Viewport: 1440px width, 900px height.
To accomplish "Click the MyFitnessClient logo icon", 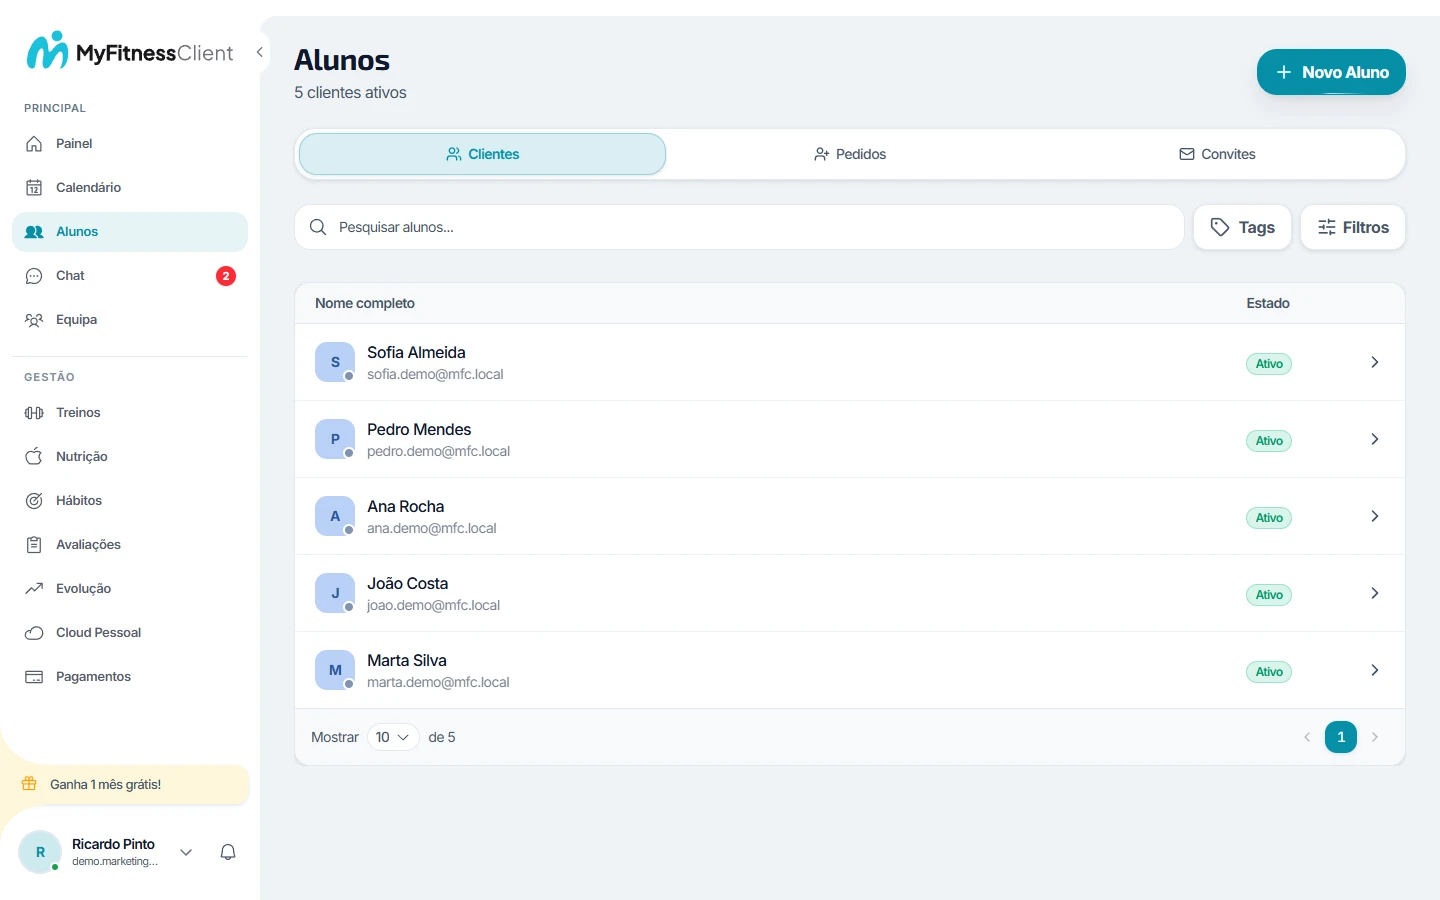I will point(47,51).
